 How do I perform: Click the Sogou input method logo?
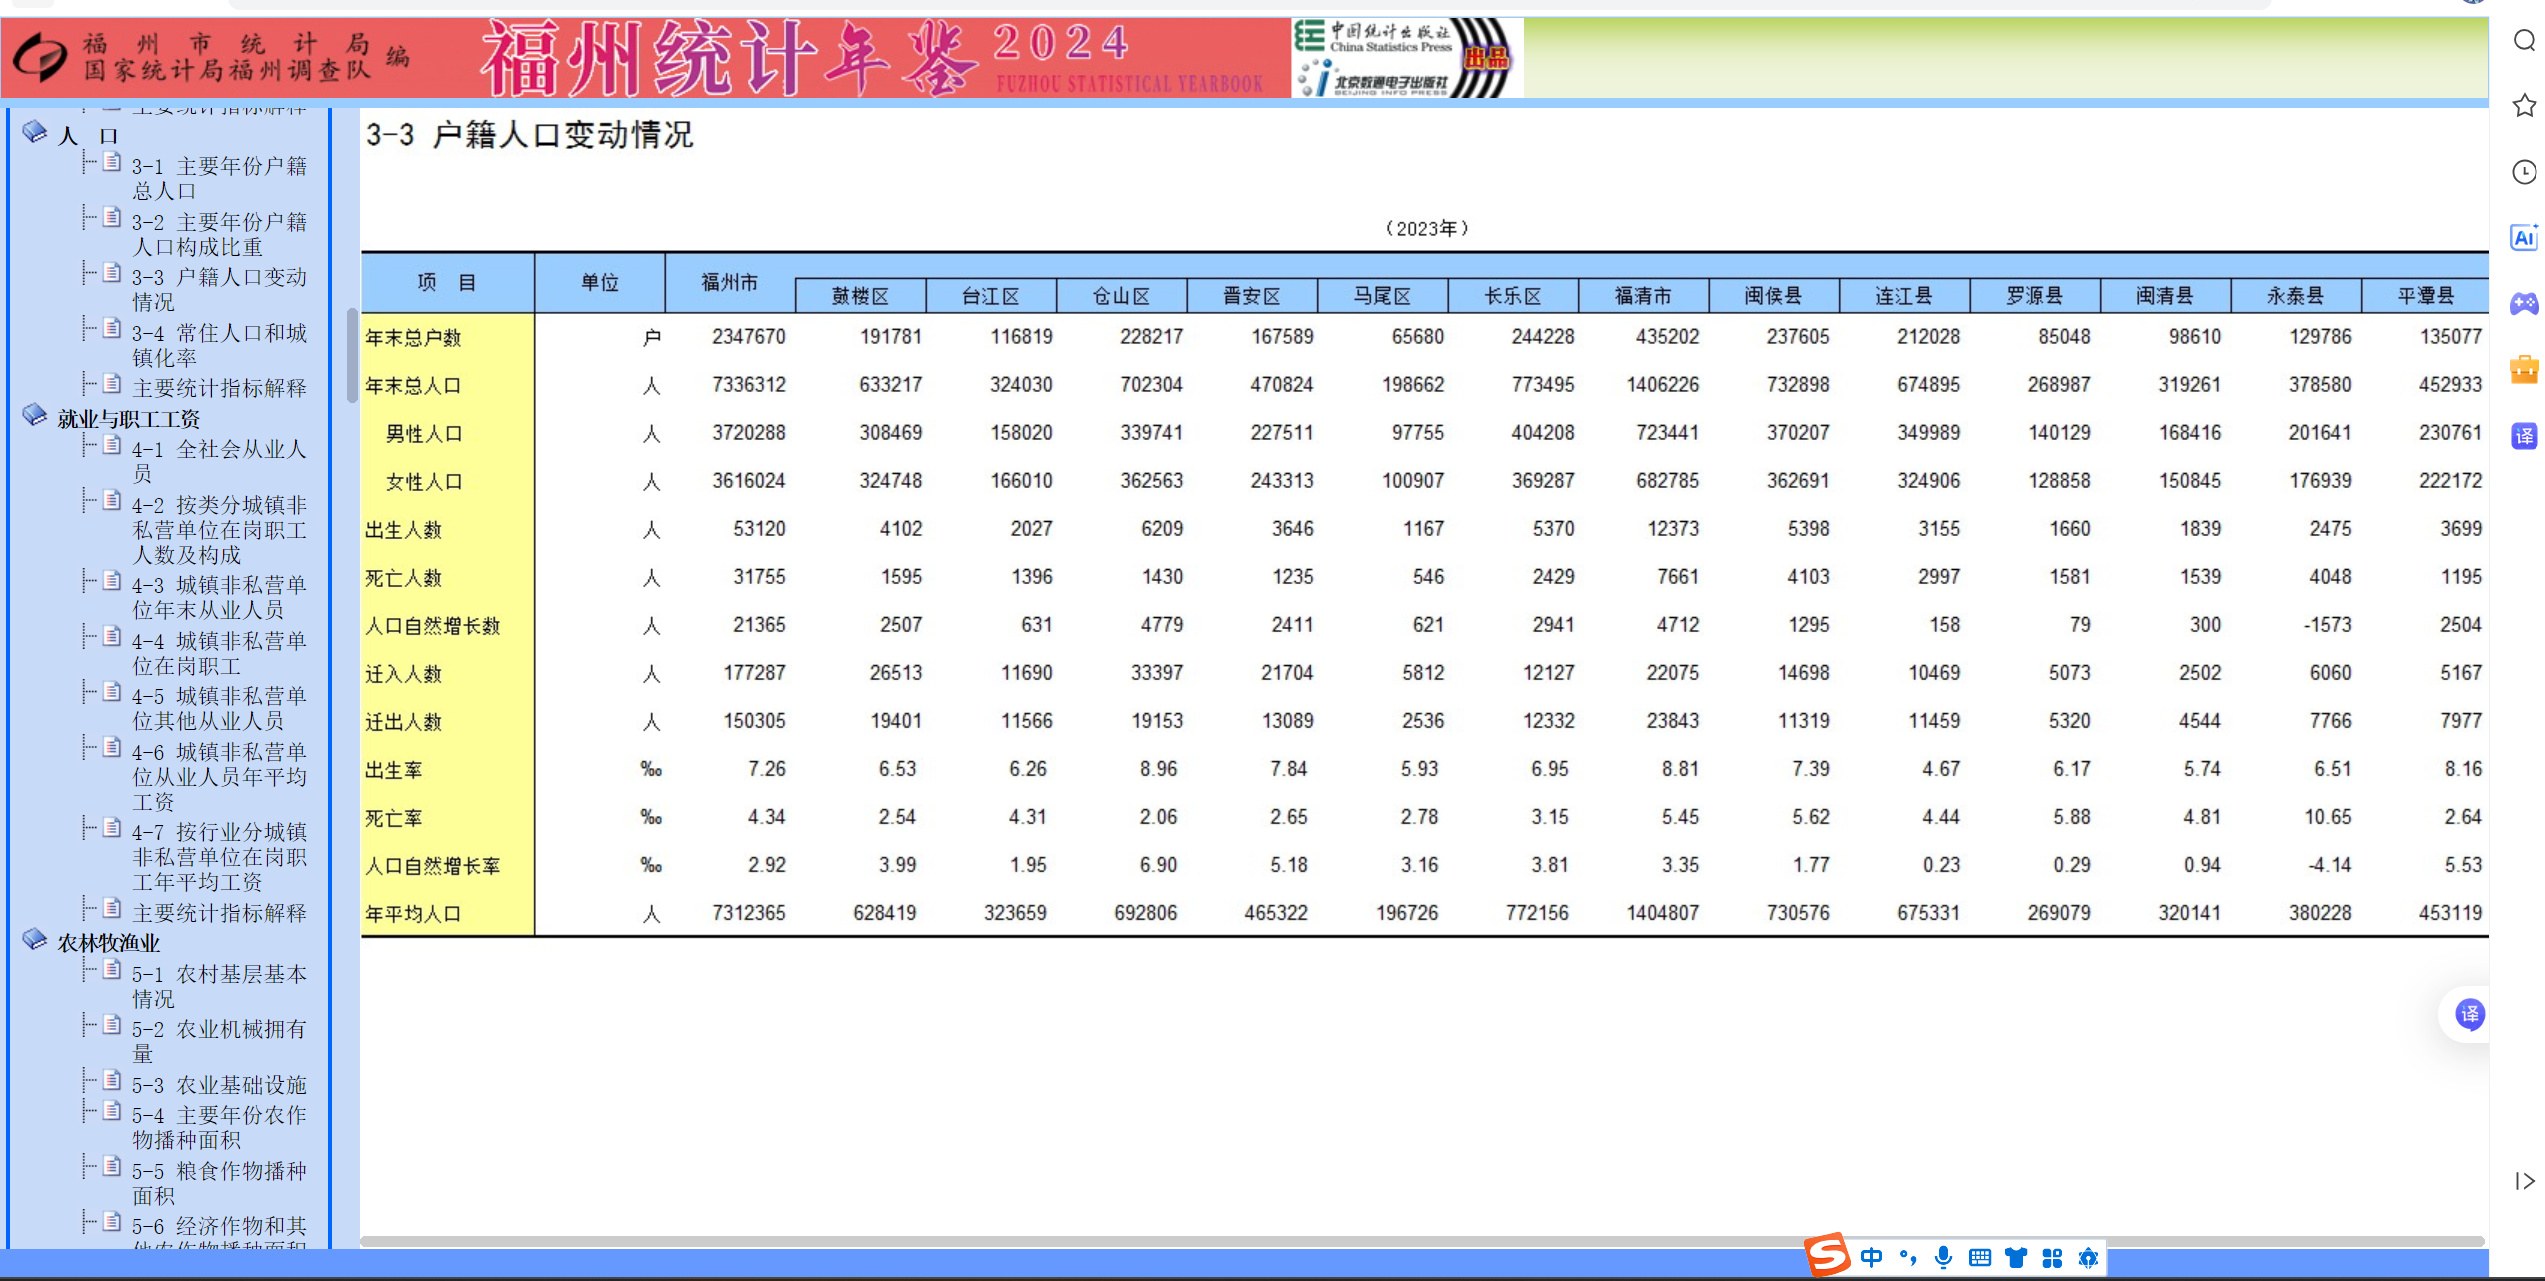click(1828, 1255)
